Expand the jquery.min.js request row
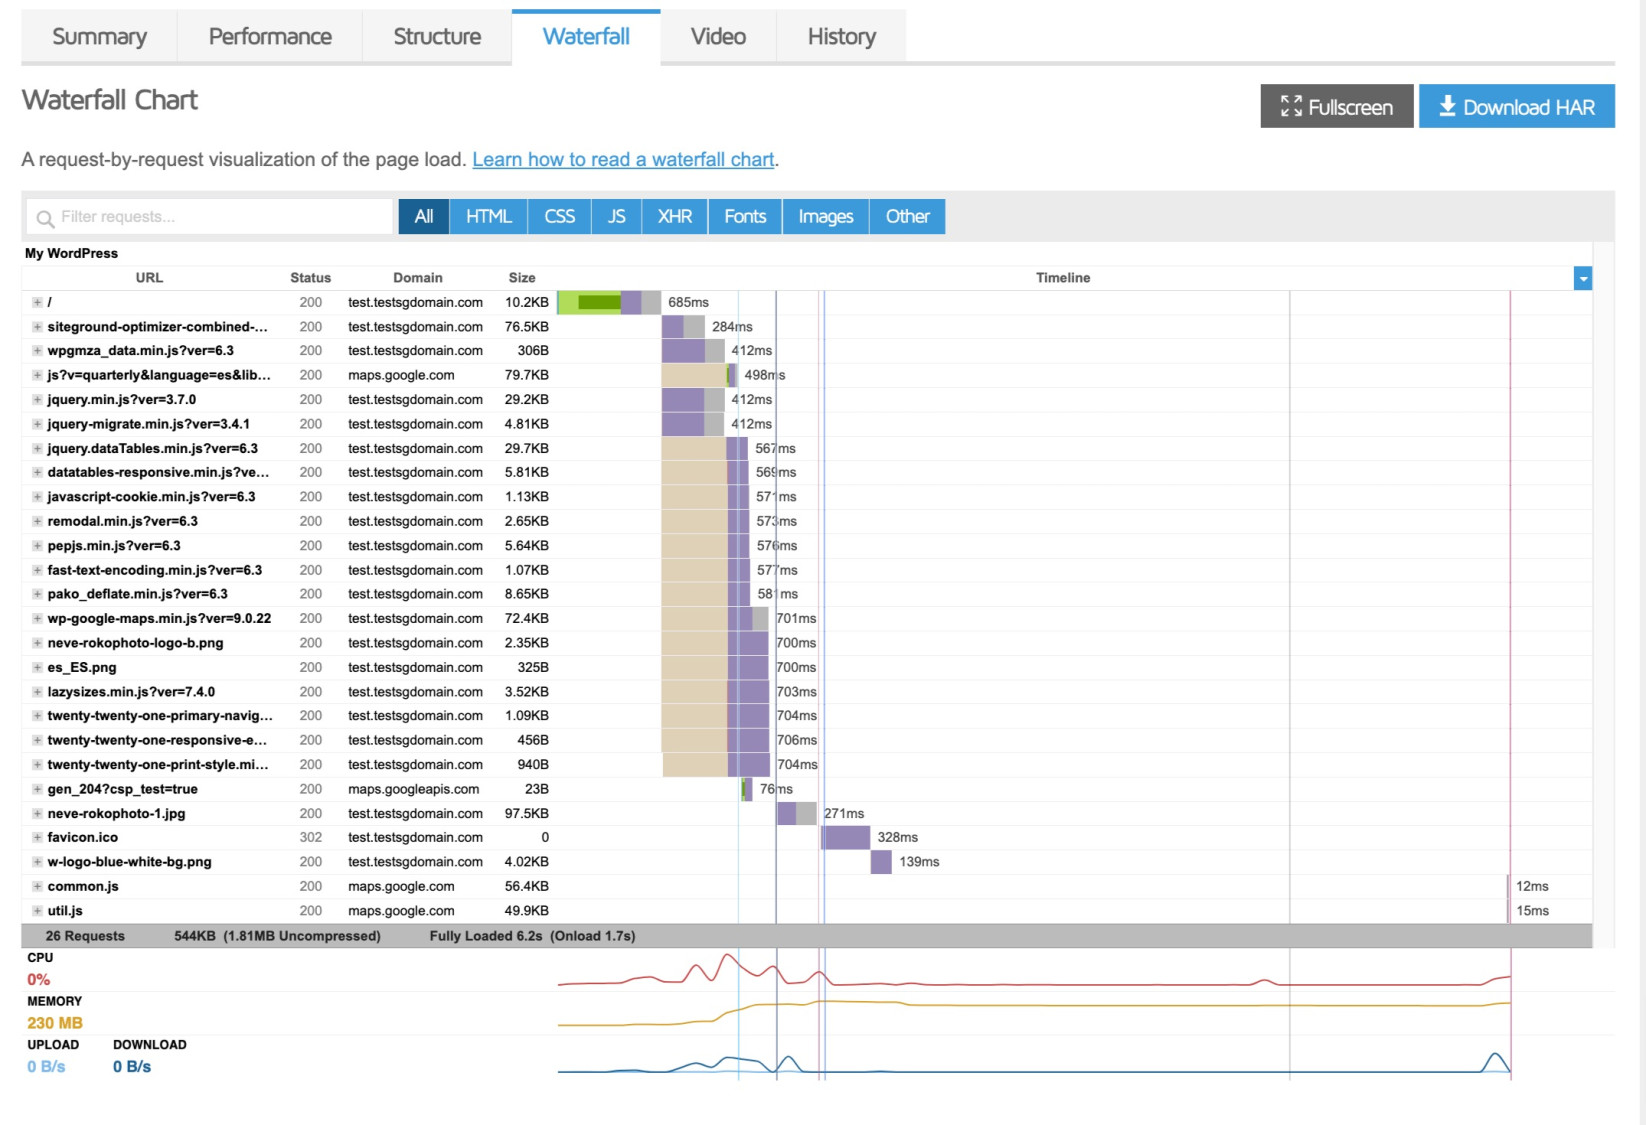The height and width of the screenshot is (1125, 1646). (37, 400)
